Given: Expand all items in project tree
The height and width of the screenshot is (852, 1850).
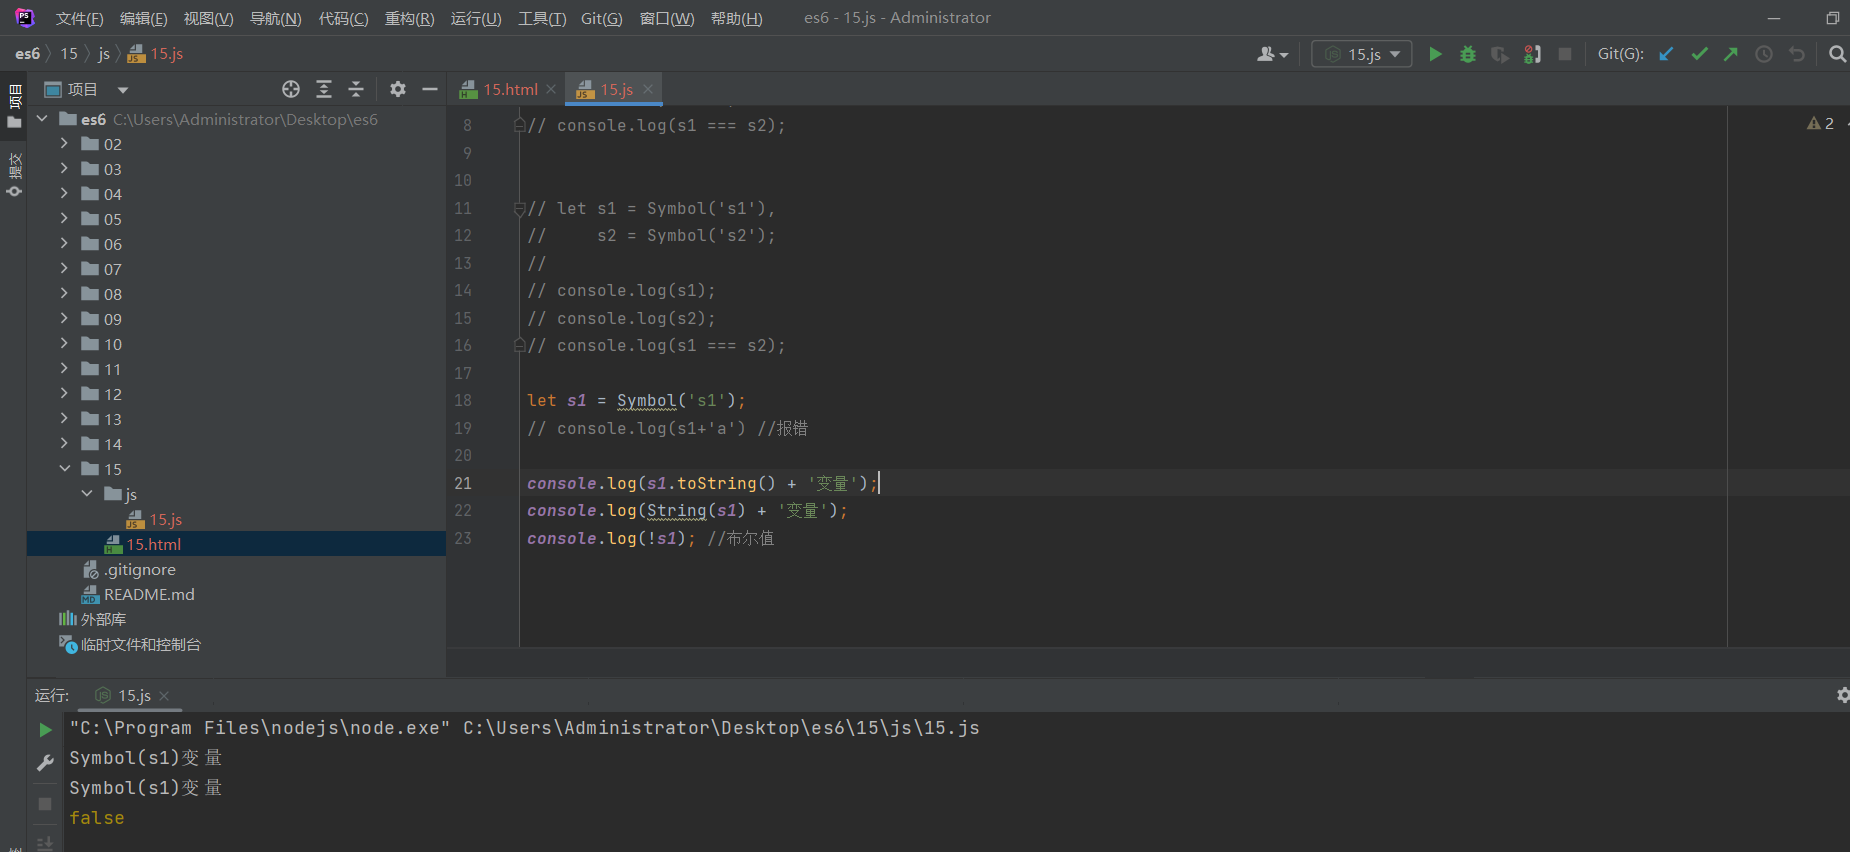Looking at the screenshot, I should pos(324,89).
